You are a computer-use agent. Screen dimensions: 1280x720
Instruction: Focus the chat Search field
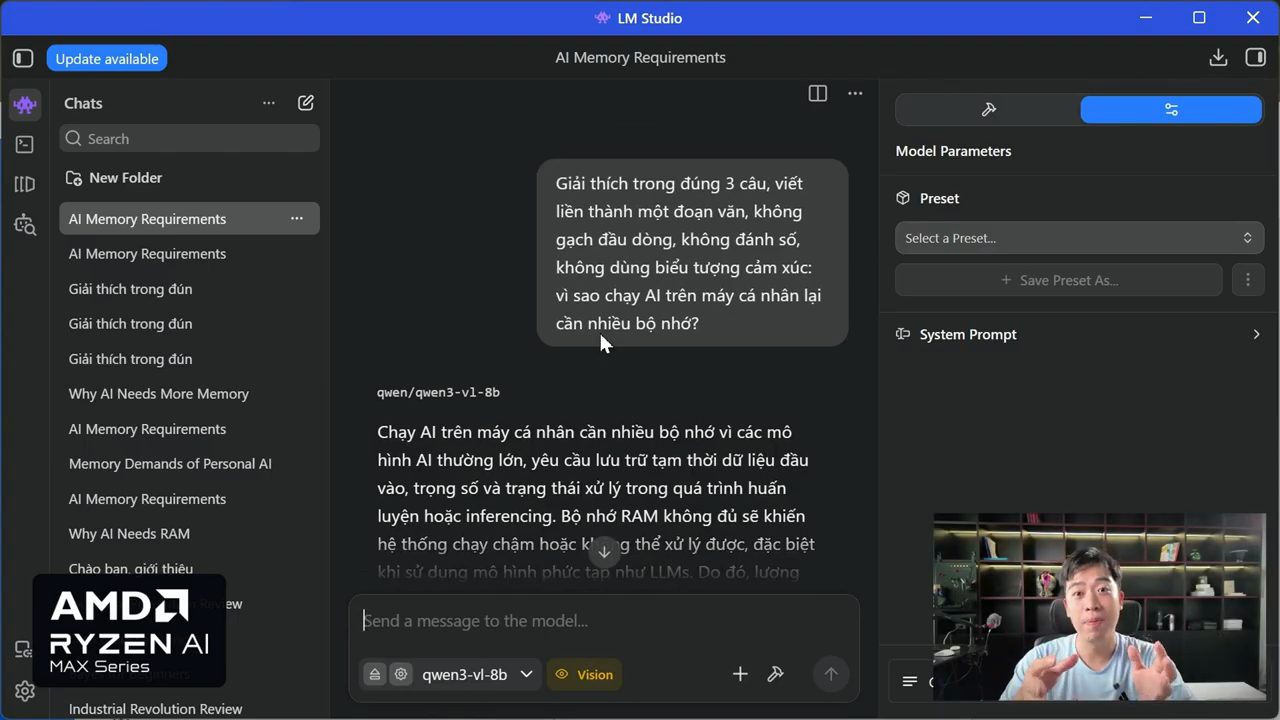[x=190, y=139]
